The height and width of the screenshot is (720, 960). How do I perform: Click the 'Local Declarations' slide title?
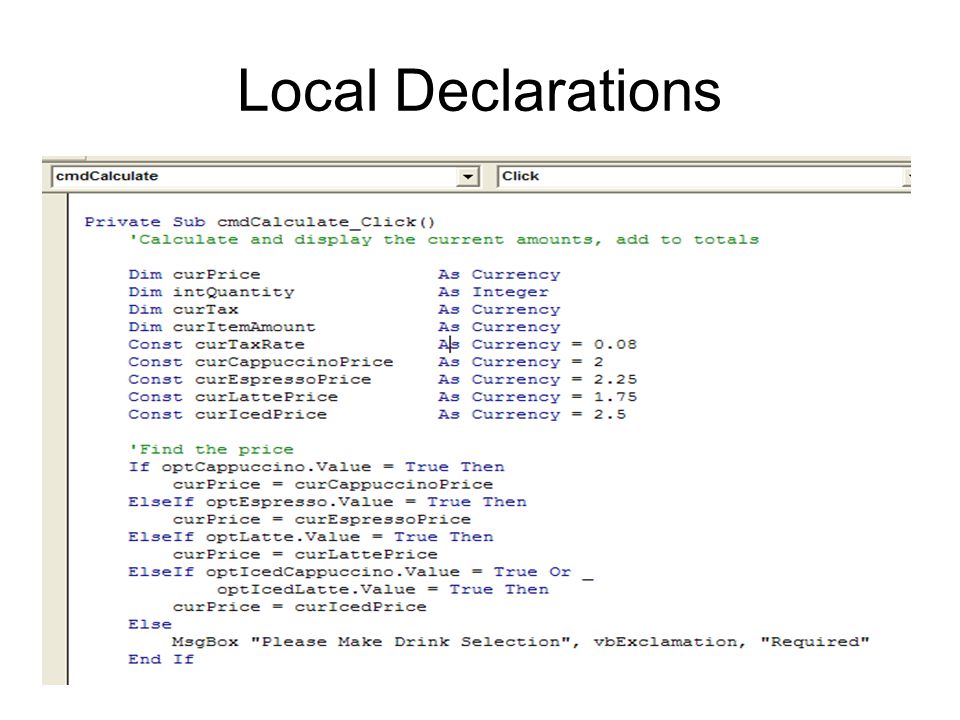[x=479, y=91]
